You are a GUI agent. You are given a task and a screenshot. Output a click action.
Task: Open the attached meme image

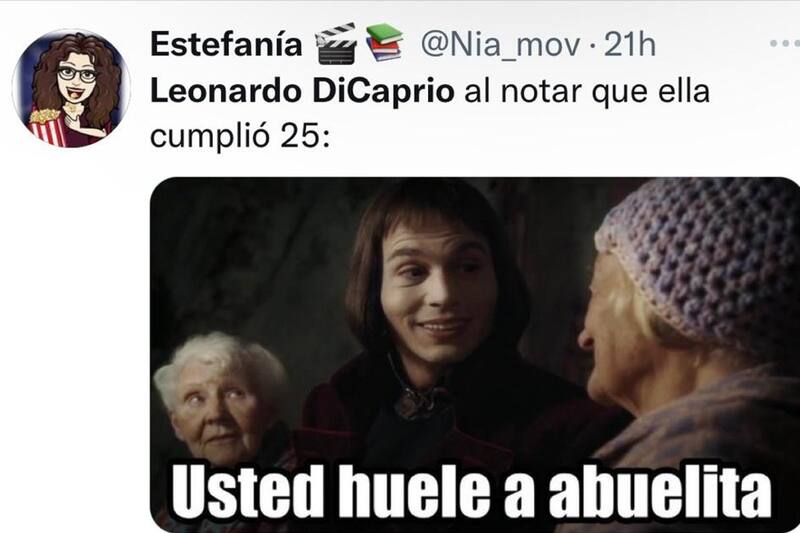pyautogui.click(x=475, y=355)
